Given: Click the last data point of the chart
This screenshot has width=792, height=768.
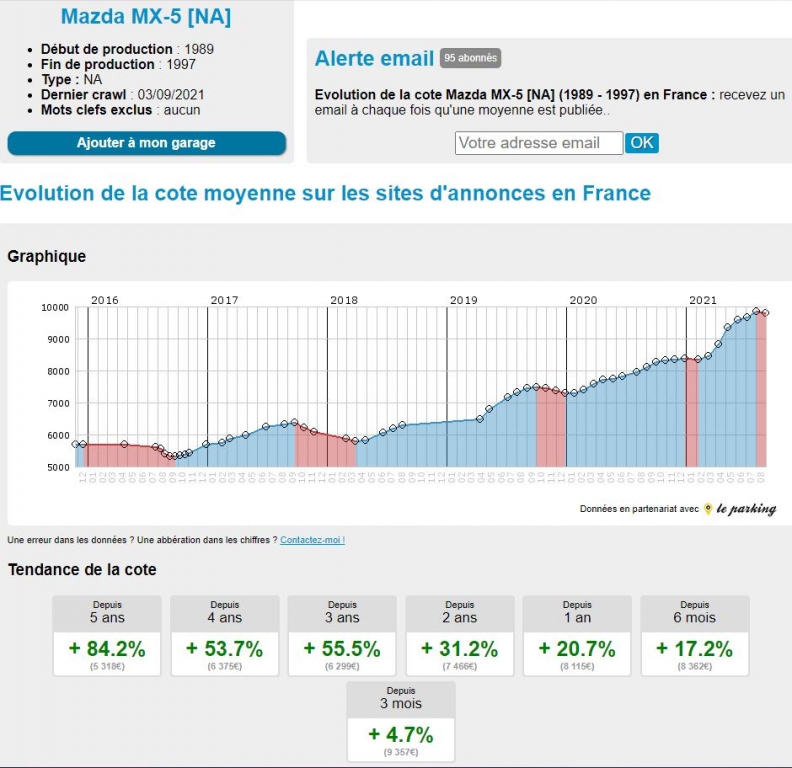Looking at the screenshot, I should tap(766, 313).
